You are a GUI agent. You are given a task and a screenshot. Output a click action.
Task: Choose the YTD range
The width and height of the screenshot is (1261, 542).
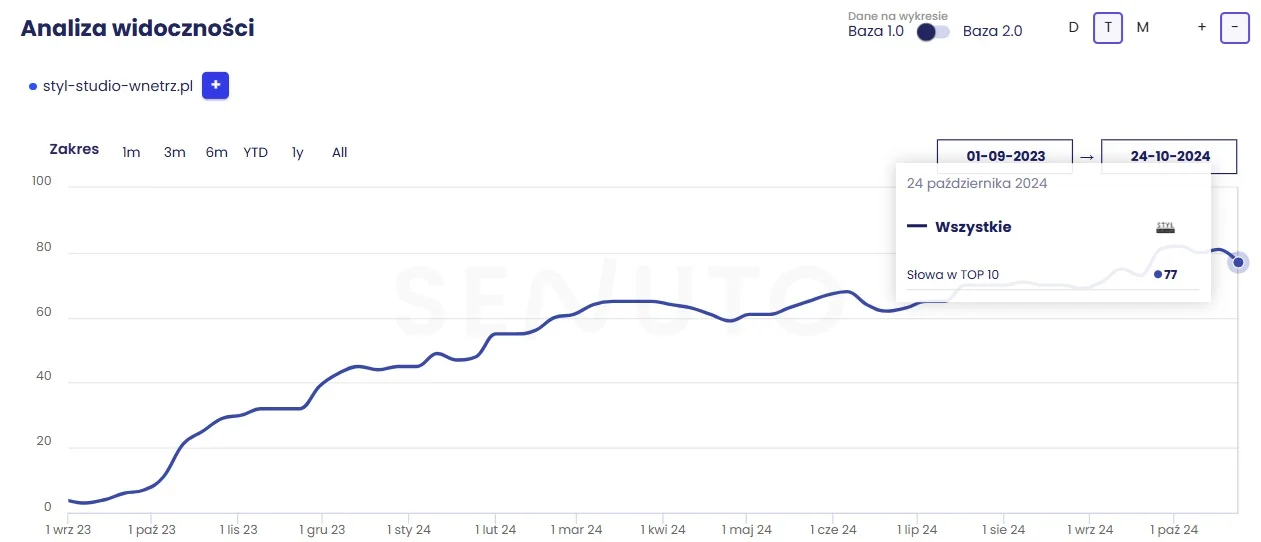click(x=256, y=153)
